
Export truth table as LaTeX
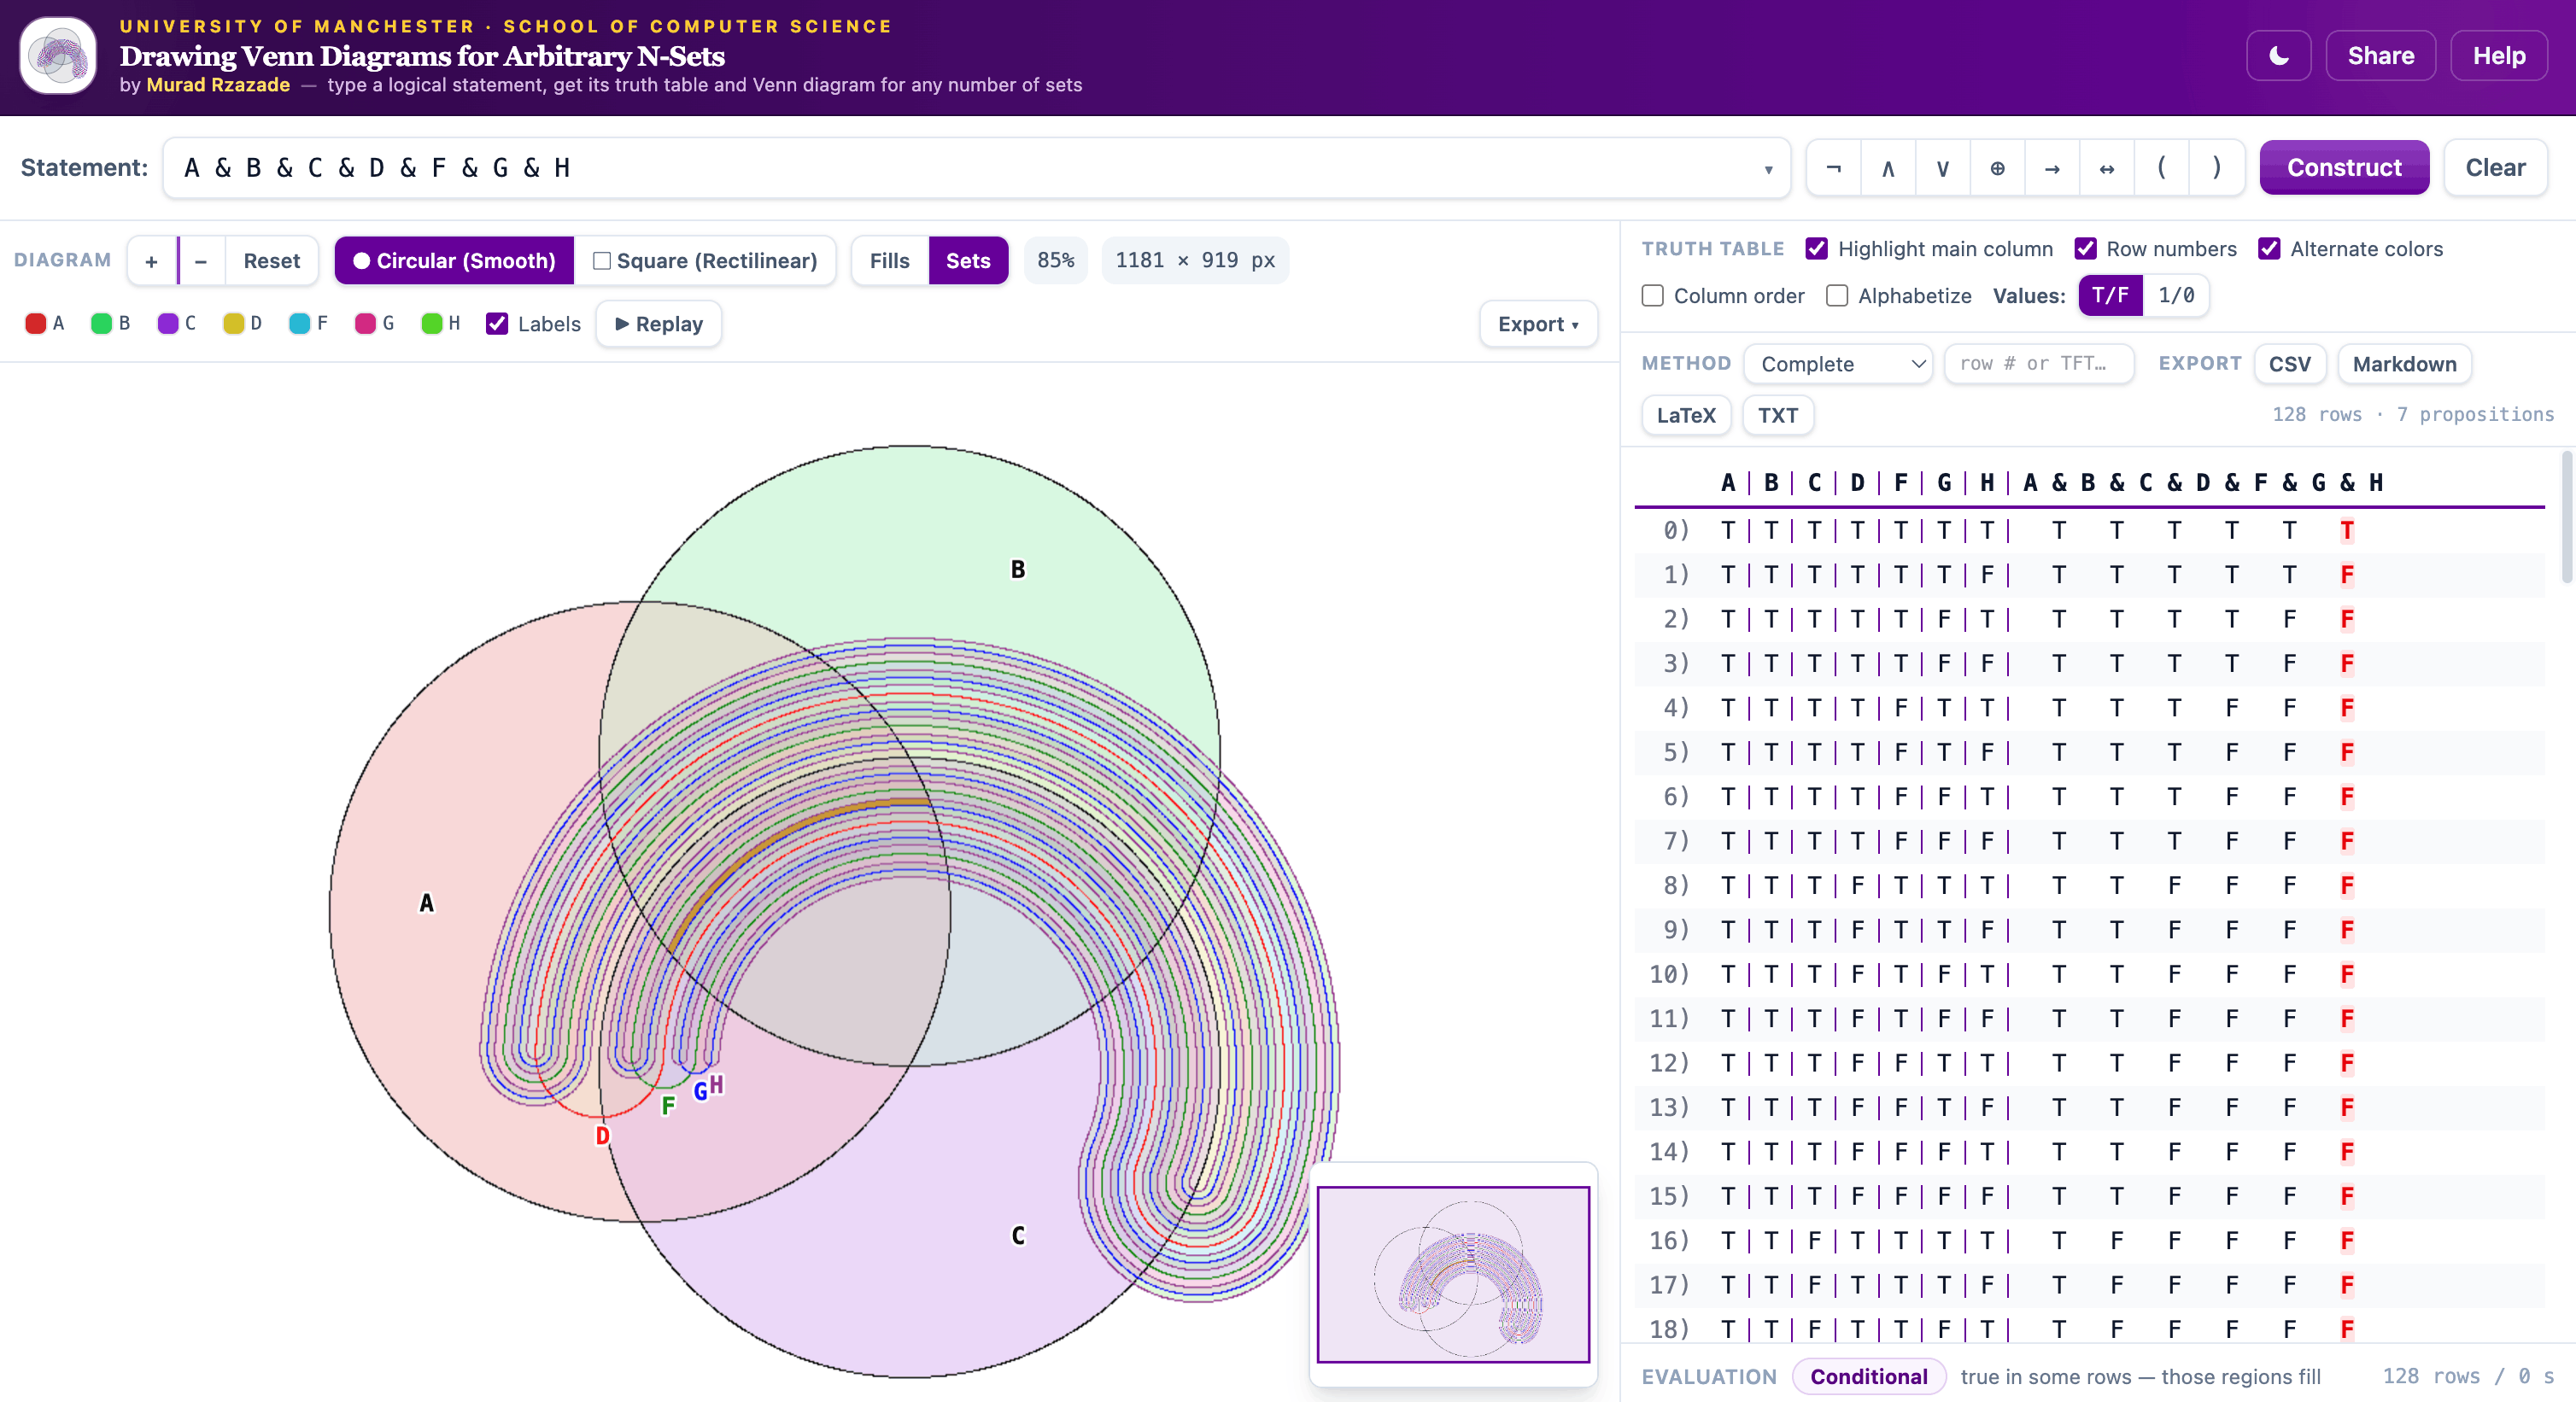point(1686,415)
